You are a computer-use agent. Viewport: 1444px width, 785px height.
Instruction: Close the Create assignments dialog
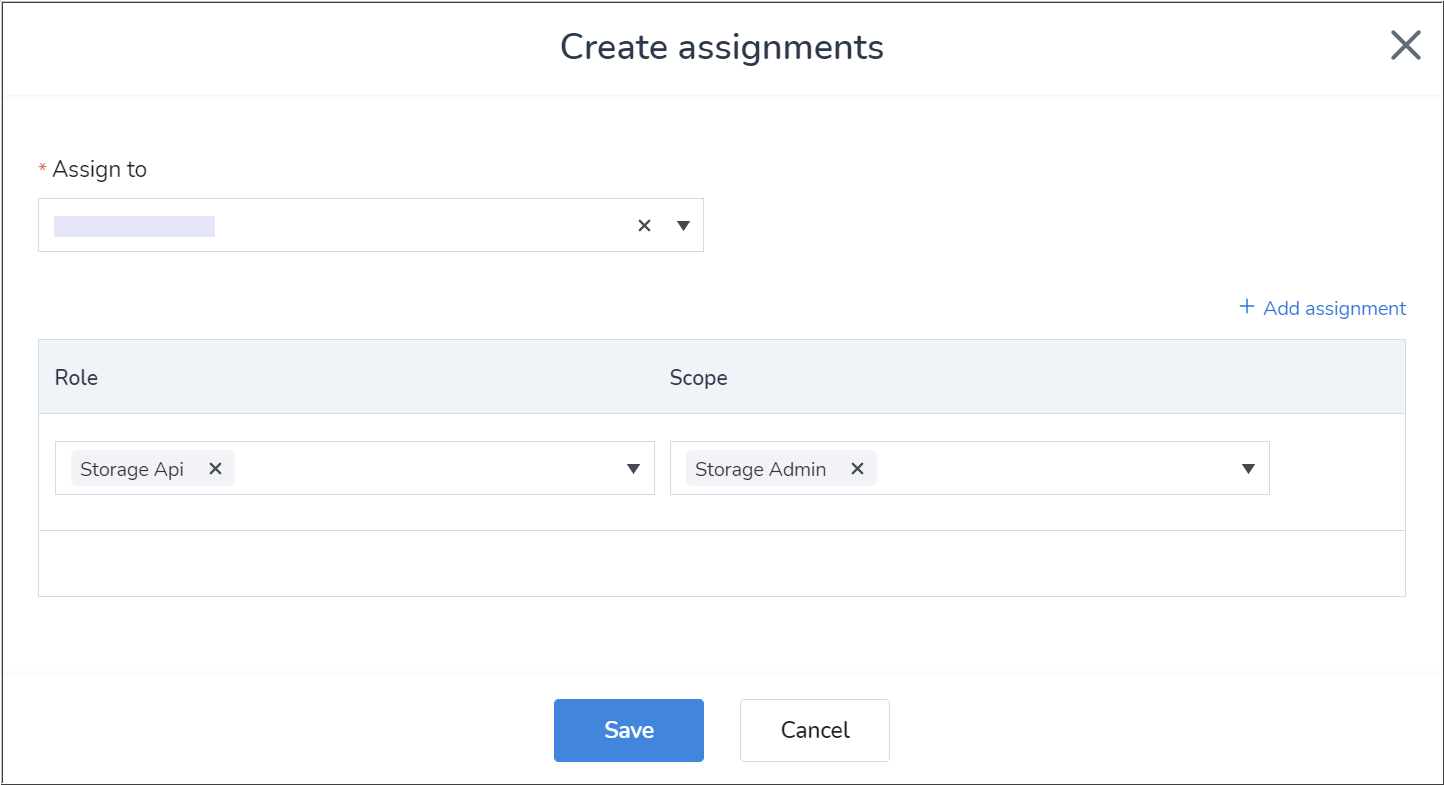pyautogui.click(x=1405, y=45)
